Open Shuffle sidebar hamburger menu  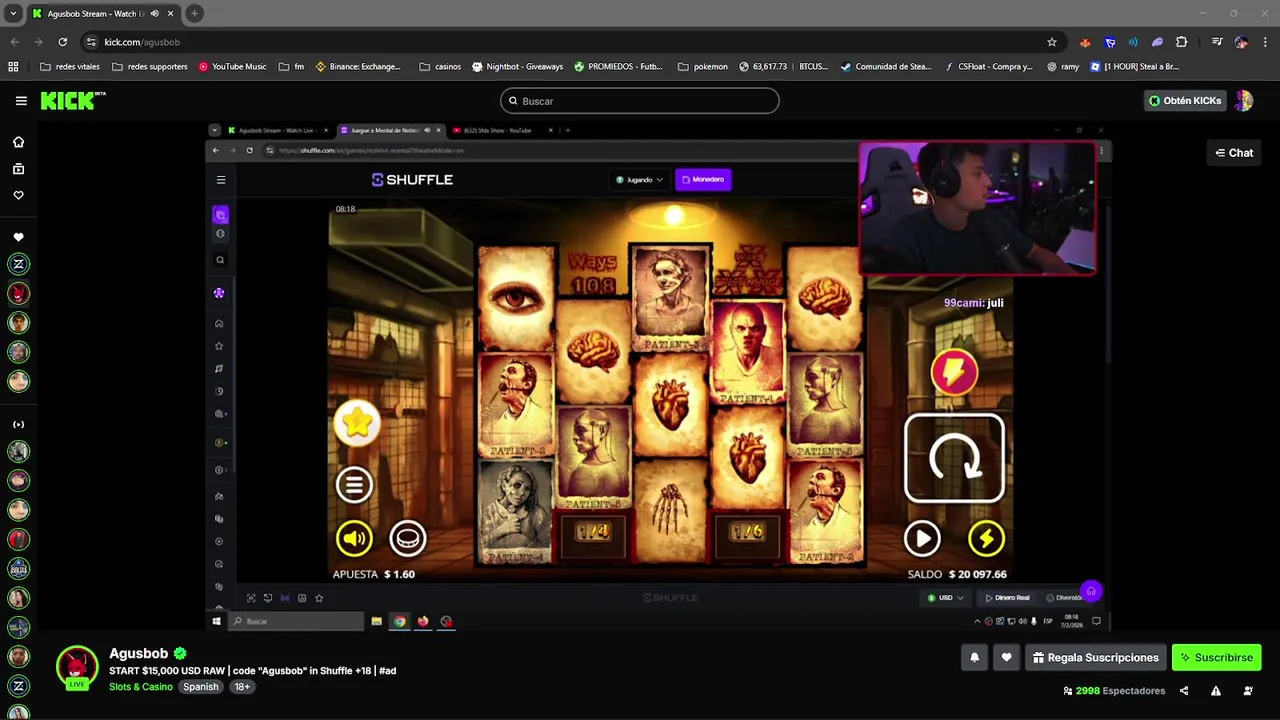221,180
